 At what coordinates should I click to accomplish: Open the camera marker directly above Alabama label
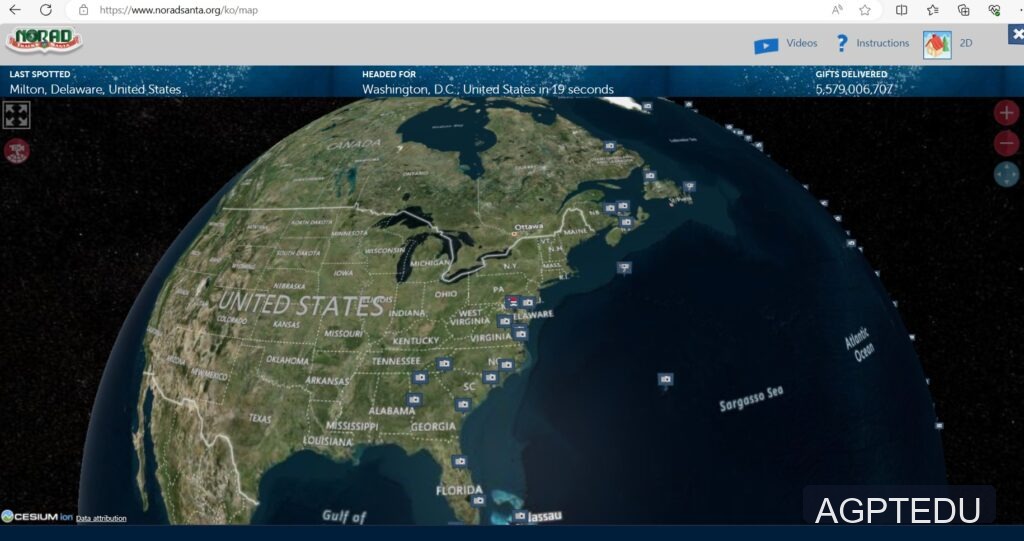coord(413,399)
